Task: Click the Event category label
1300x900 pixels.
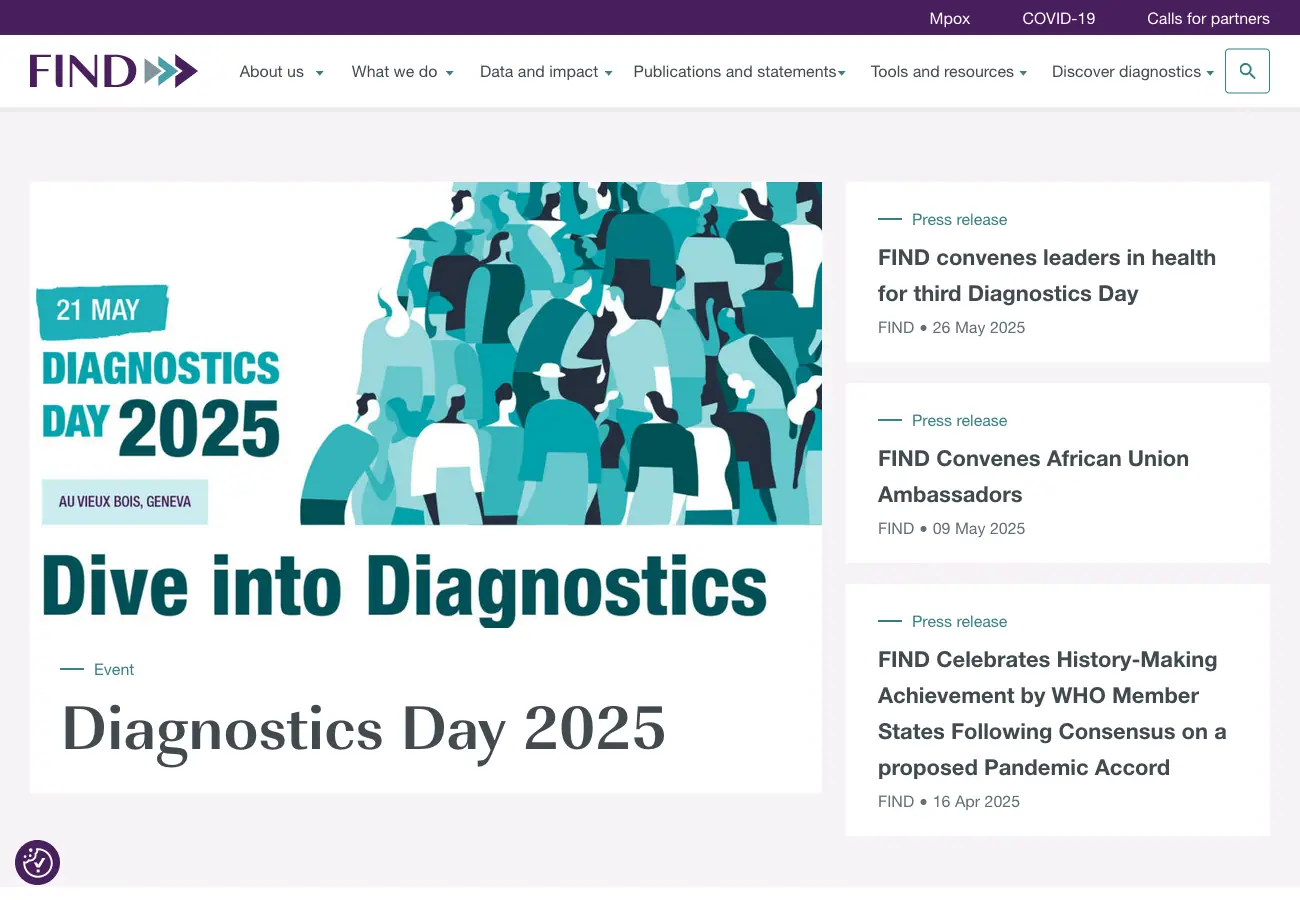Action: pyautogui.click(x=113, y=670)
